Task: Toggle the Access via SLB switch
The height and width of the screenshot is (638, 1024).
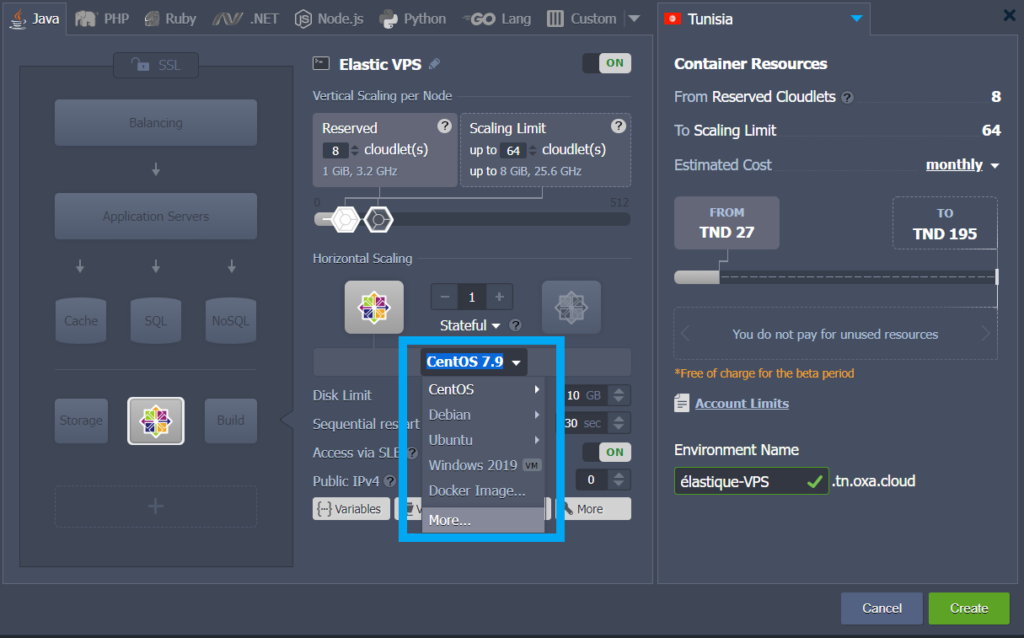Action: 606,452
